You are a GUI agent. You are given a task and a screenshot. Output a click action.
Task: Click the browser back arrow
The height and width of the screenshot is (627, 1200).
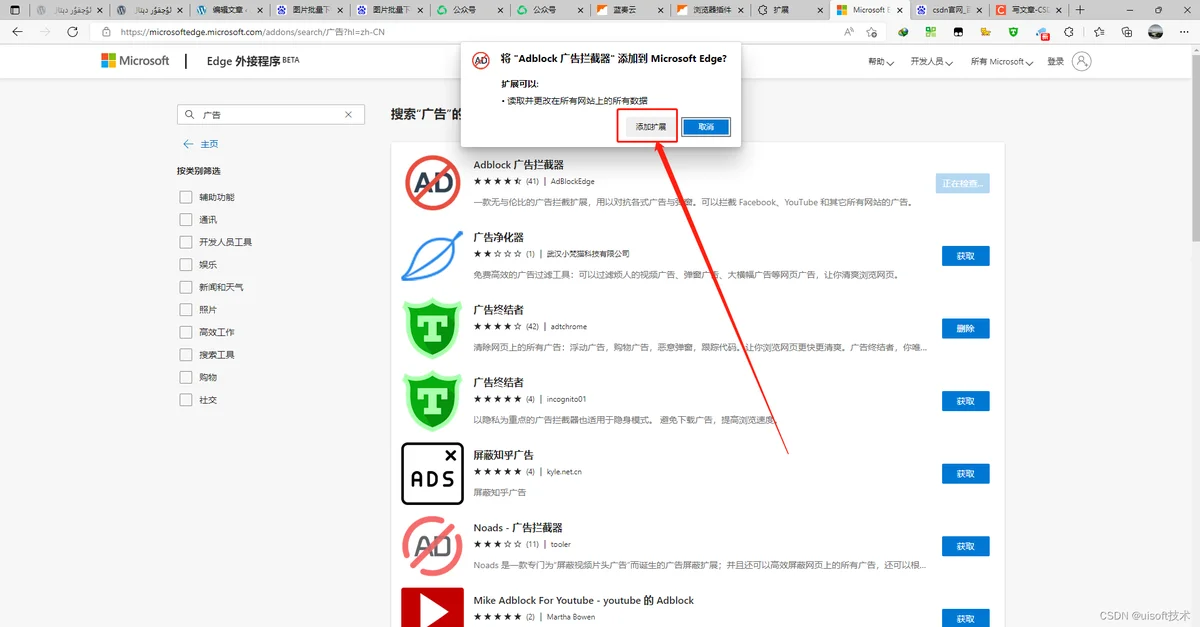pos(18,31)
